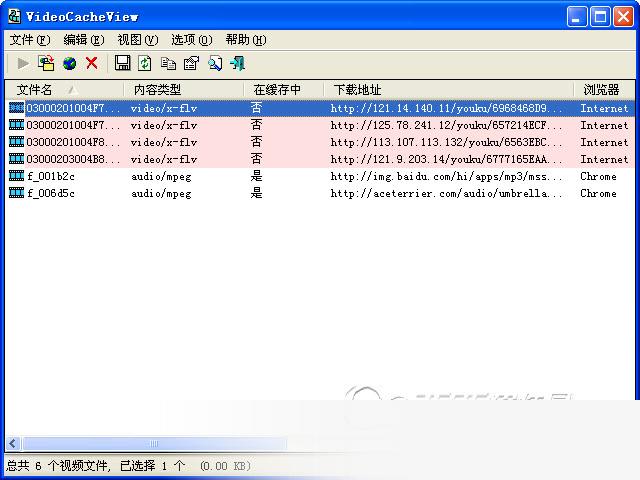Sort by the 文件名 column header
Viewport: 640px width, 480px height.
pos(64,89)
